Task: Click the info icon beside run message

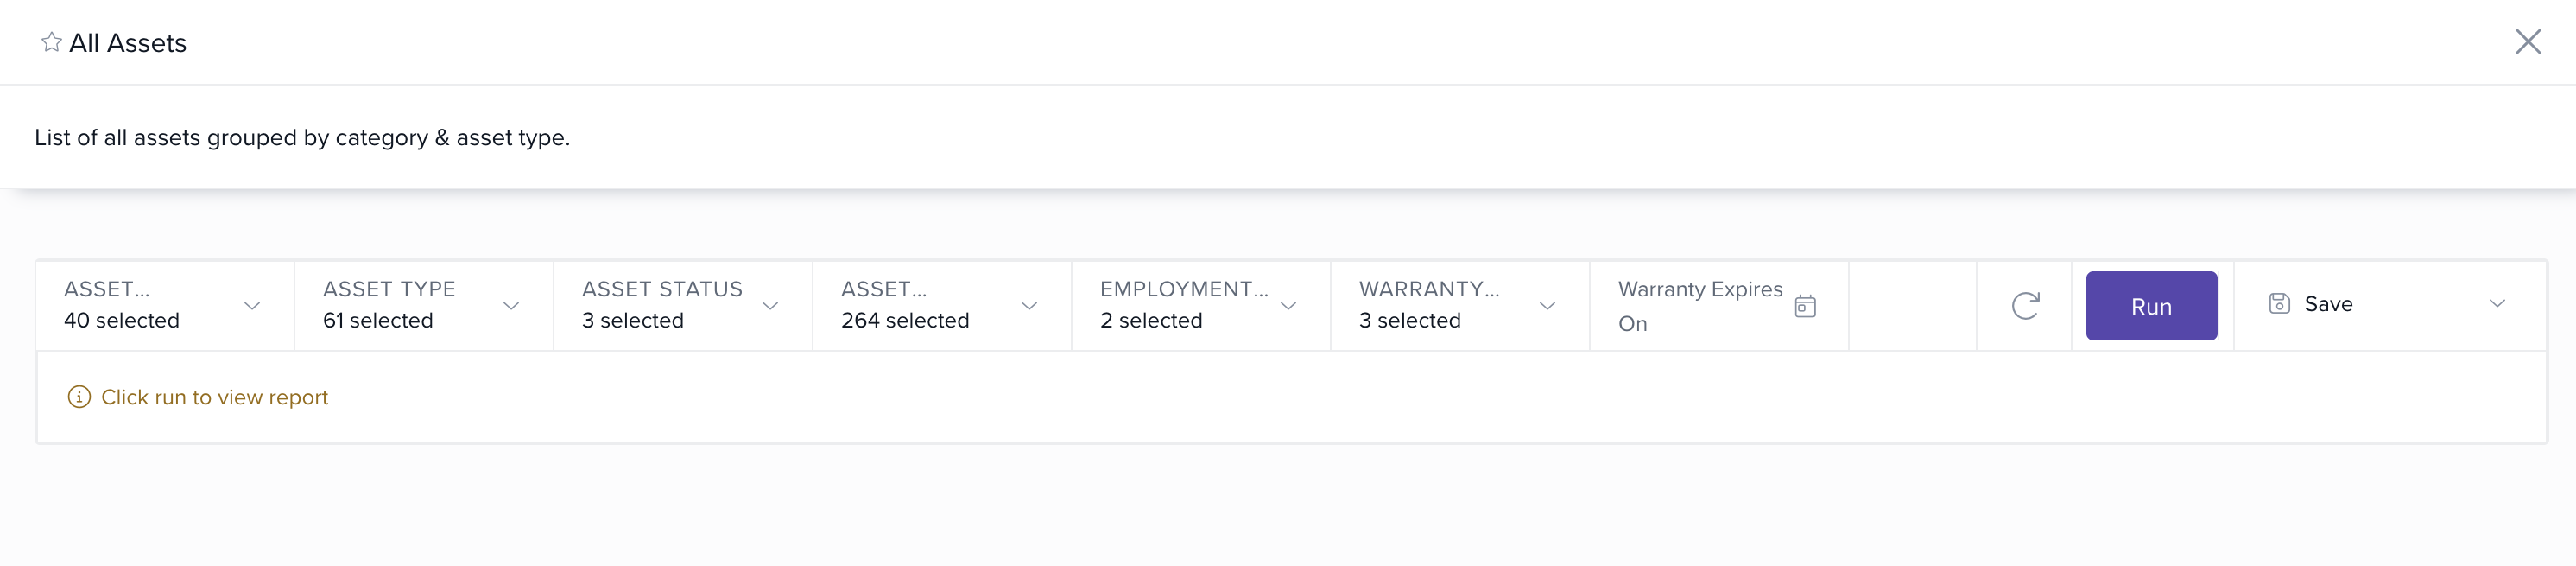Action: 79,397
